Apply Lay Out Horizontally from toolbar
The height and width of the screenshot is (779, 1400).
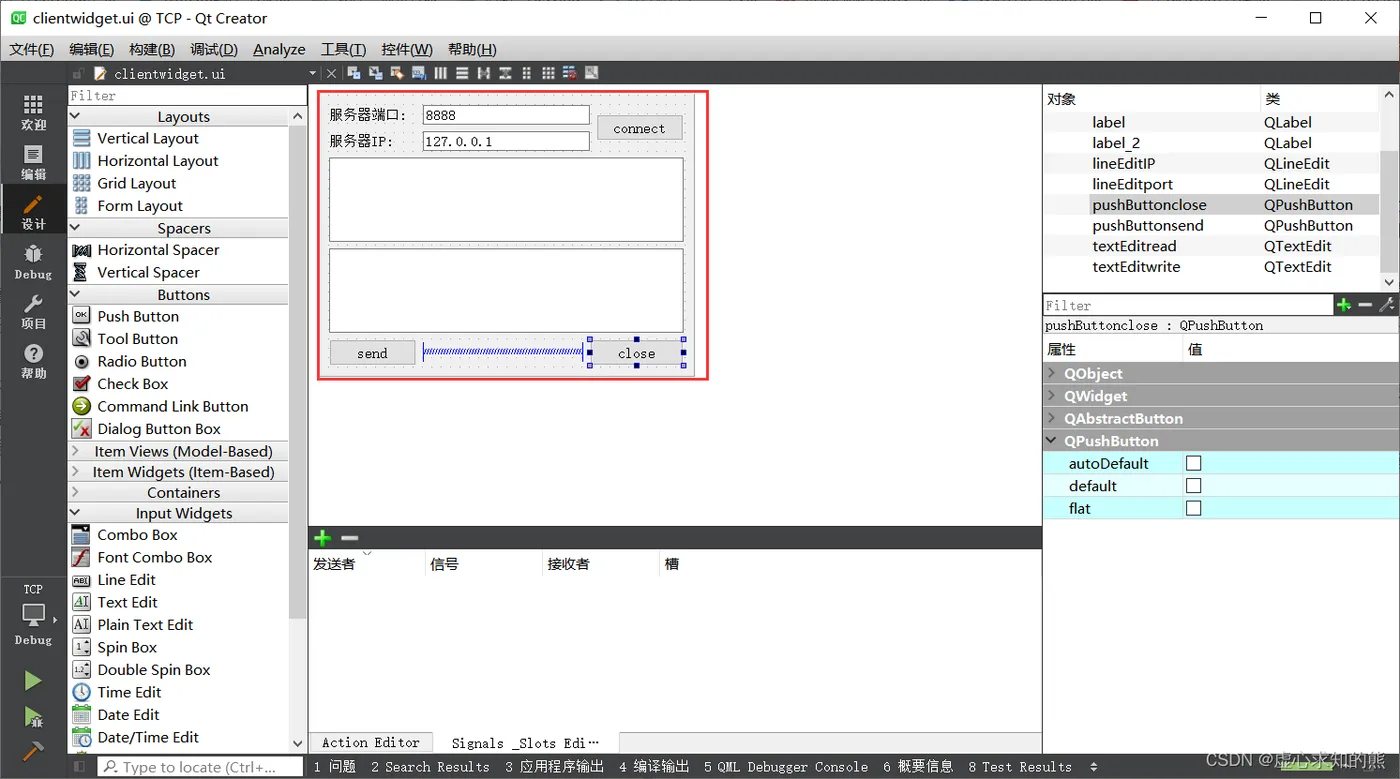click(440, 73)
